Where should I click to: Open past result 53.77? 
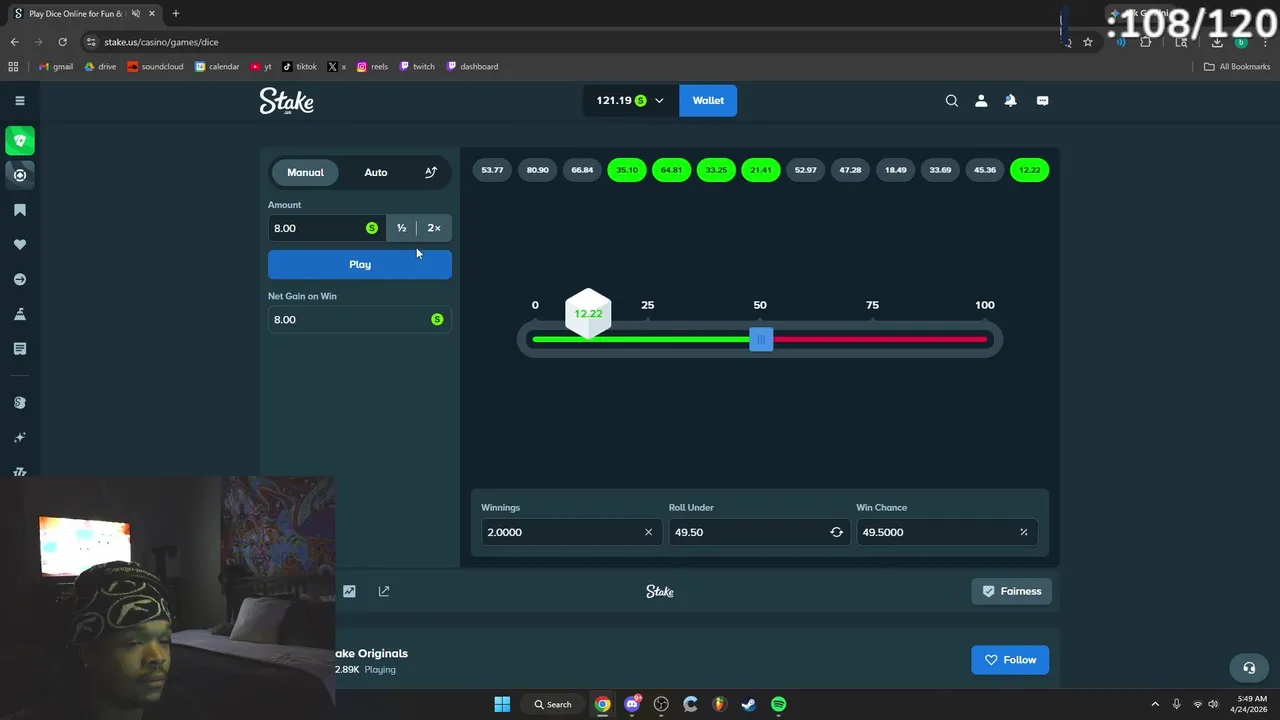coord(492,170)
